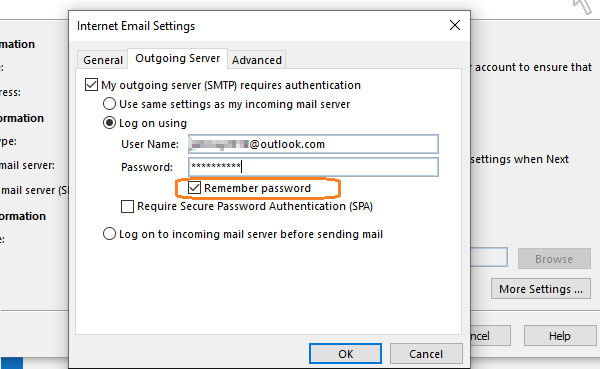This screenshot has width=600, height=369.
Task: Click Help in the background window
Action: 560,336
